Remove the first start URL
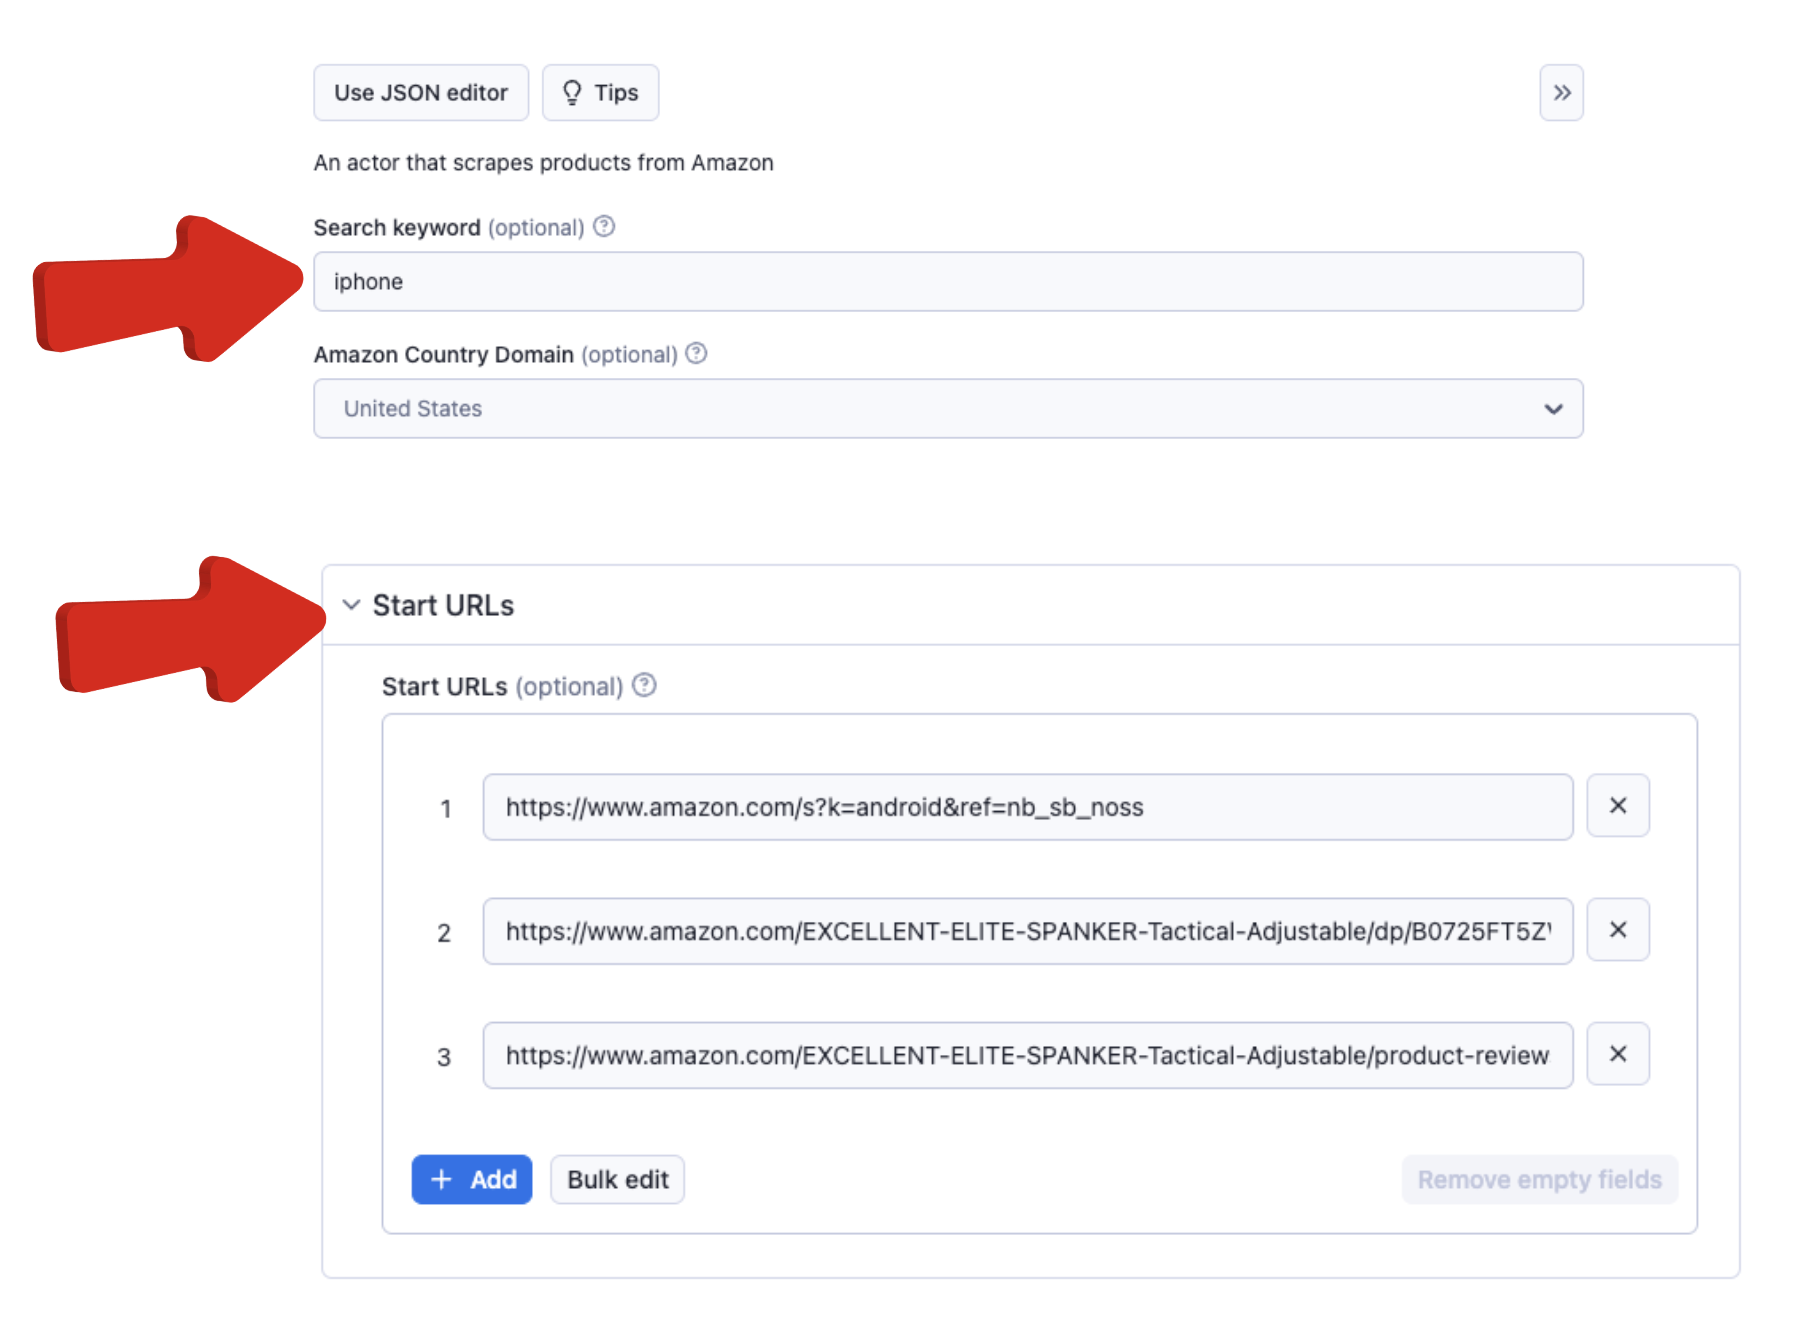This screenshot has width=1796, height=1336. pyautogui.click(x=1617, y=806)
